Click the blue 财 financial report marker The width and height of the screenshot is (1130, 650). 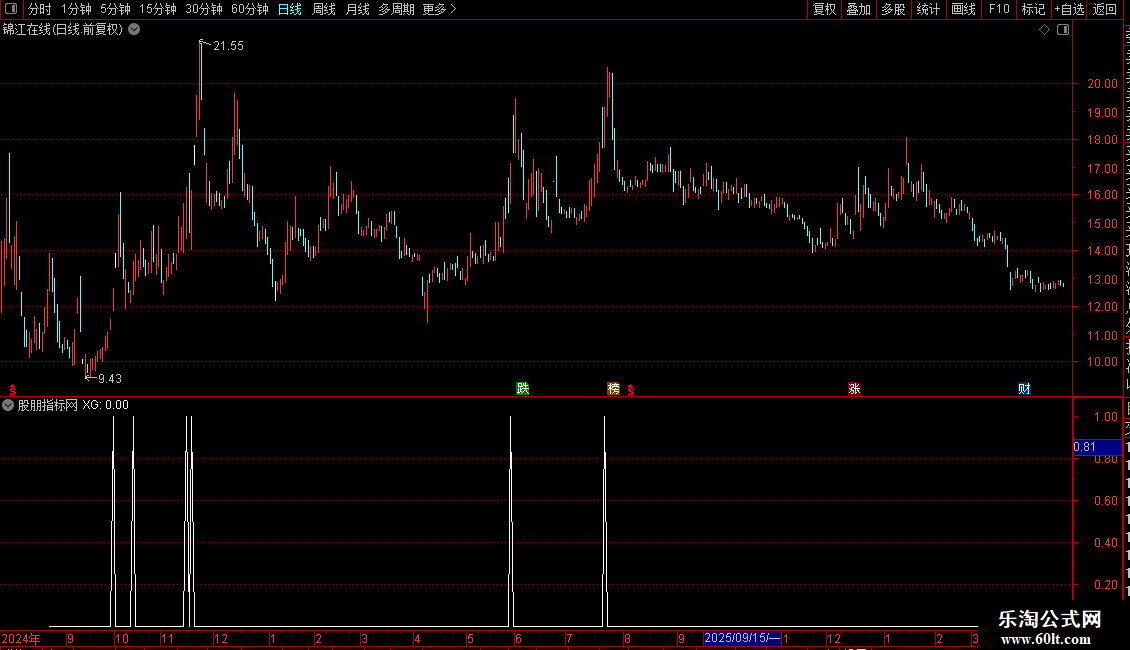point(1024,388)
